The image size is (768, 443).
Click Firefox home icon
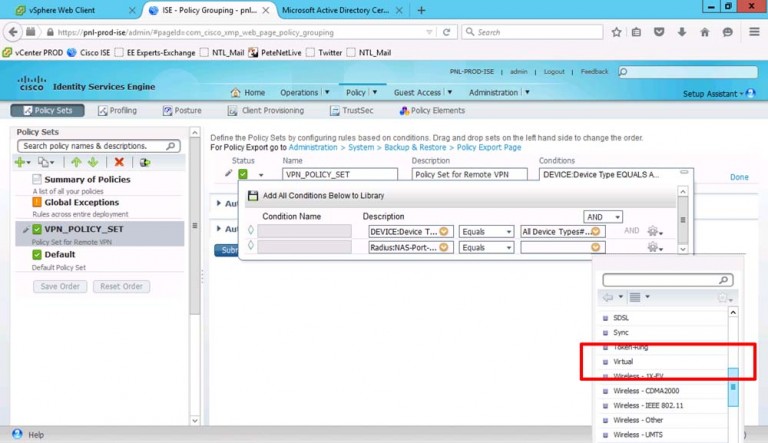pyautogui.click(x=705, y=32)
